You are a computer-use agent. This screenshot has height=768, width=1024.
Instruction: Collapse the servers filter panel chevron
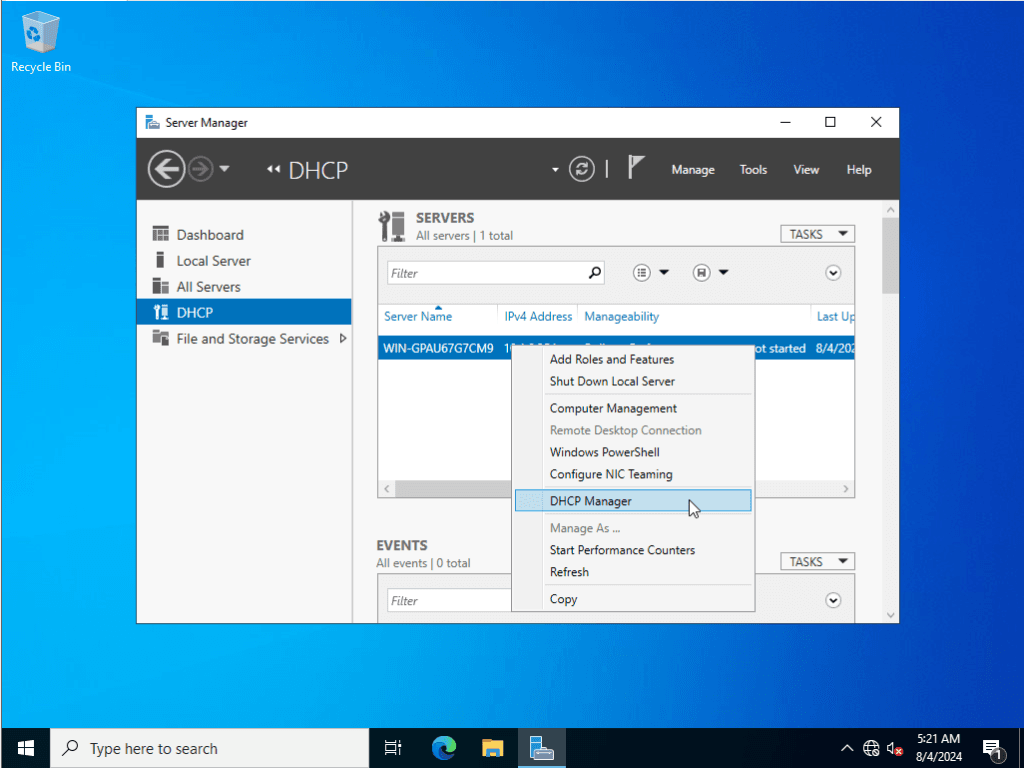tap(833, 273)
